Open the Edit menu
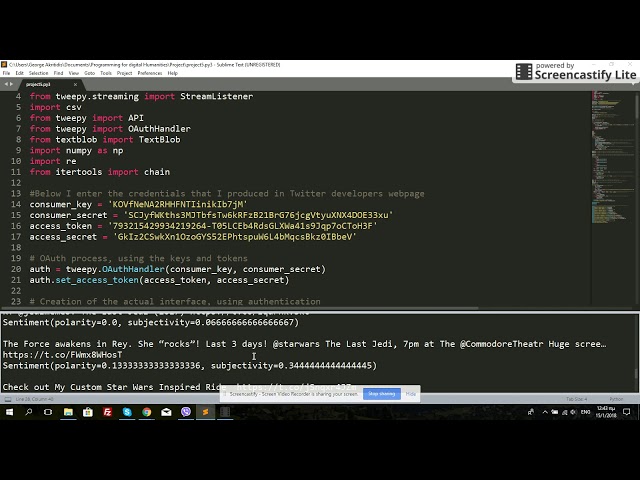640x480 pixels. point(20,73)
